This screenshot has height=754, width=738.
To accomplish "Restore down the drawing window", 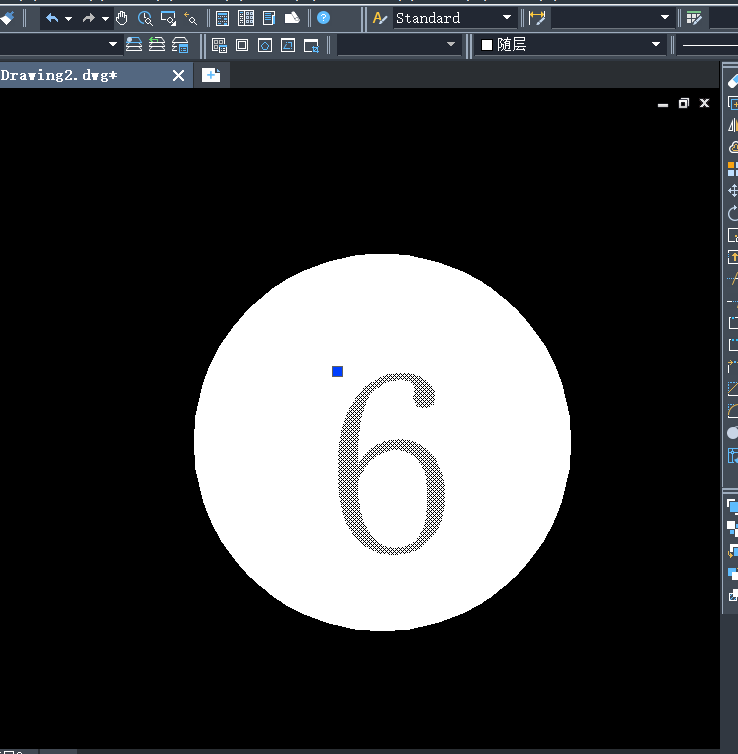I will point(684,103).
